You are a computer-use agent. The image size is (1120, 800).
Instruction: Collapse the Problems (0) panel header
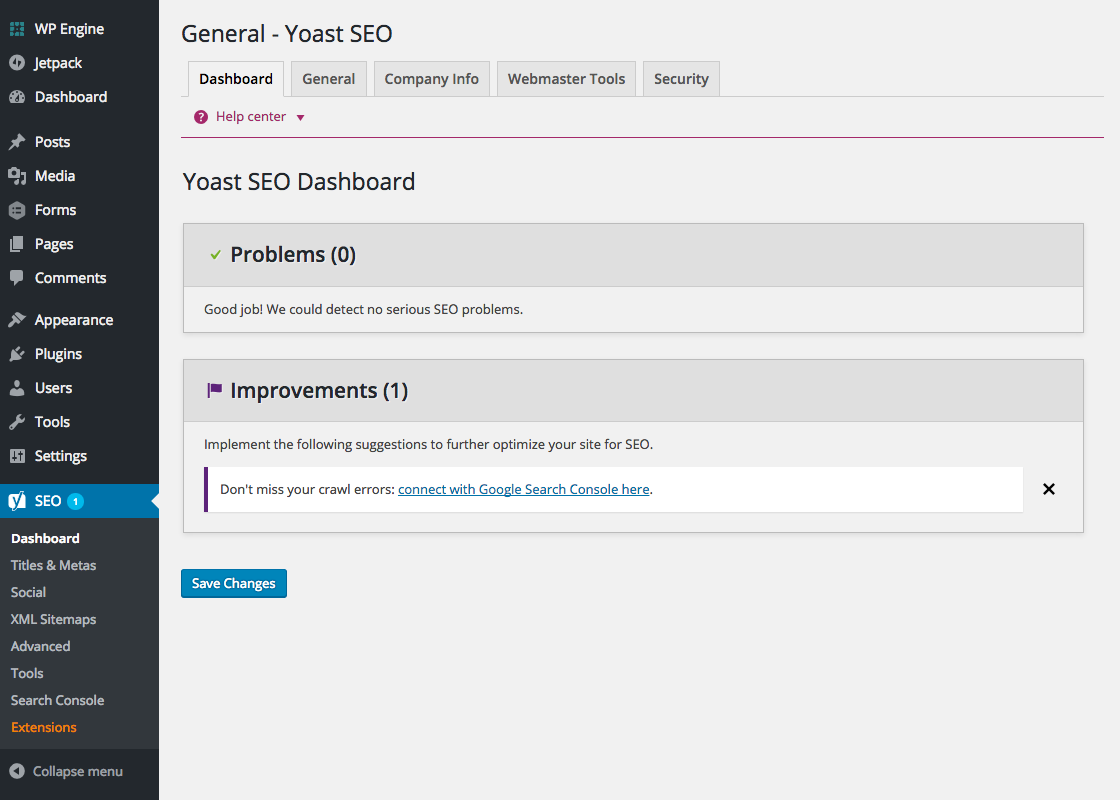[634, 255]
